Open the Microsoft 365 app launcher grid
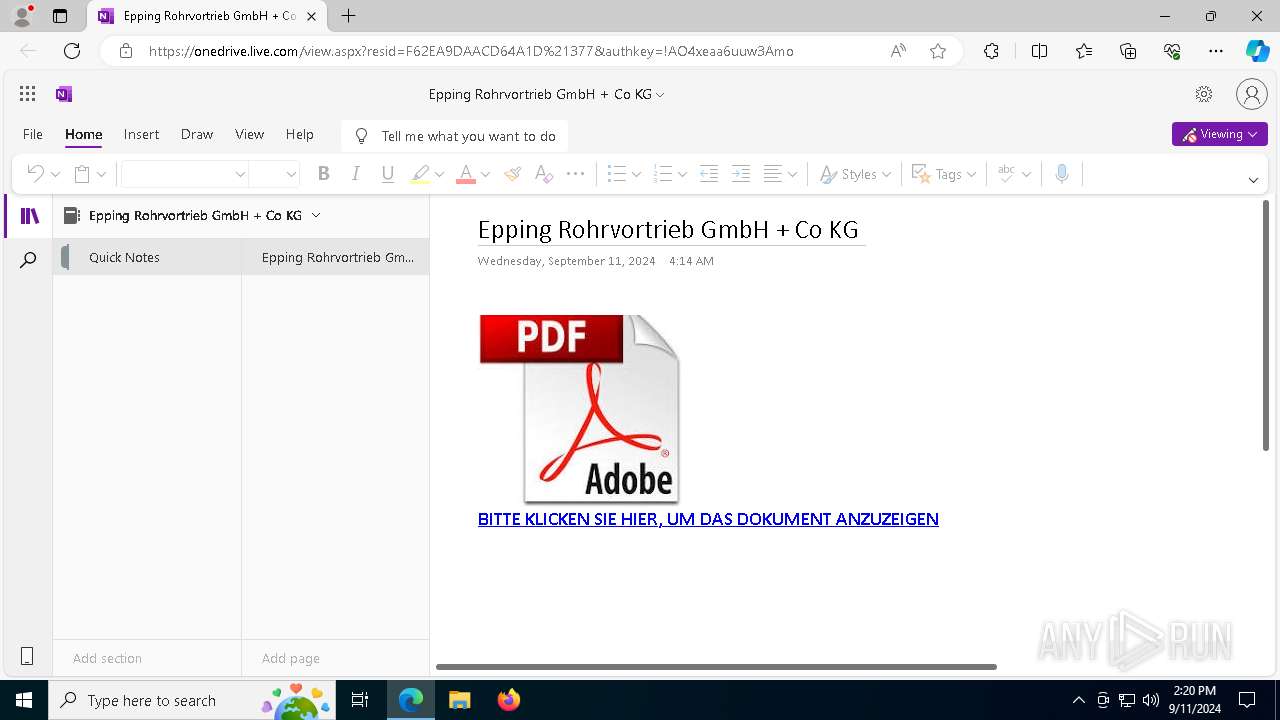The image size is (1280, 720). 28,94
